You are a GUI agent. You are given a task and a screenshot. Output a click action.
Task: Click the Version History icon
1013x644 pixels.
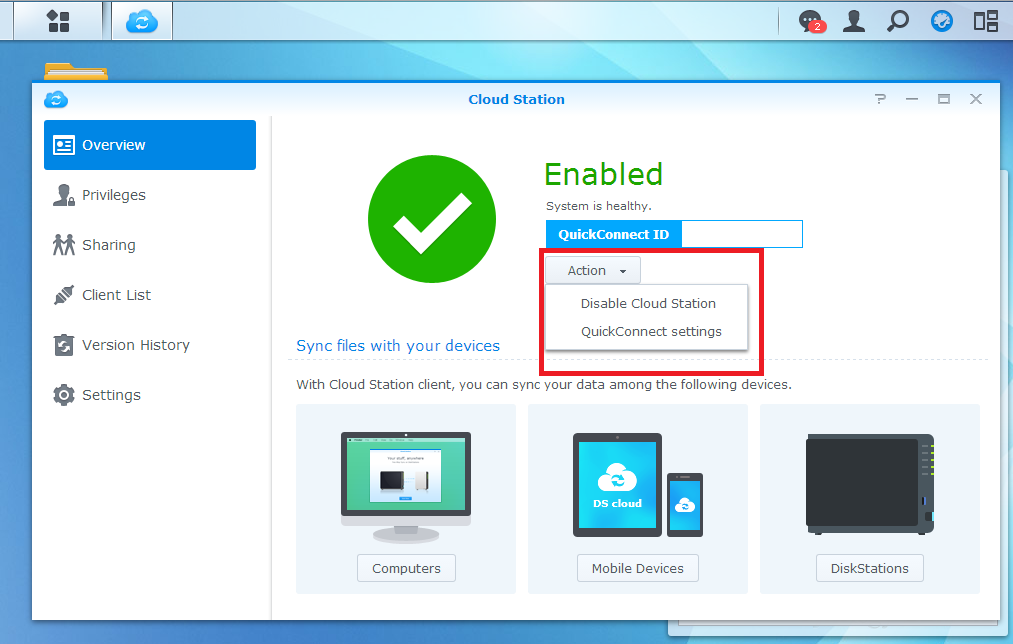click(x=63, y=345)
